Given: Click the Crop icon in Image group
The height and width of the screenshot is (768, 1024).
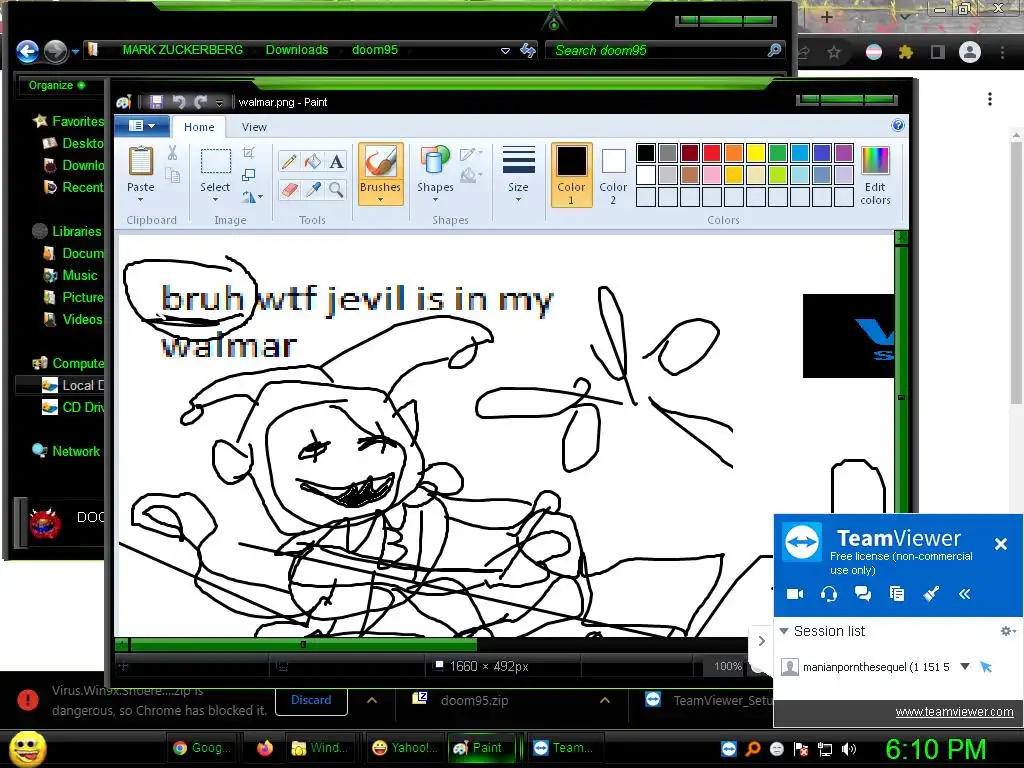Looking at the screenshot, I should click(x=249, y=153).
